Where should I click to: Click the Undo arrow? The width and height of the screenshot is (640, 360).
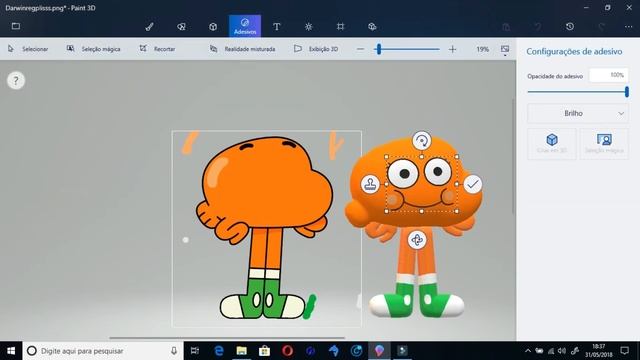[x=538, y=27]
